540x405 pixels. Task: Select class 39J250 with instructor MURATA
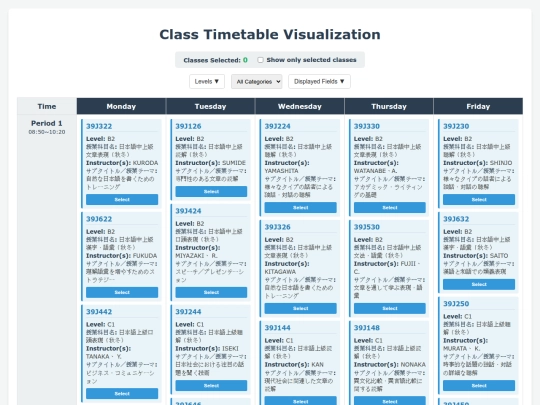pyautogui.click(x=479, y=385)
